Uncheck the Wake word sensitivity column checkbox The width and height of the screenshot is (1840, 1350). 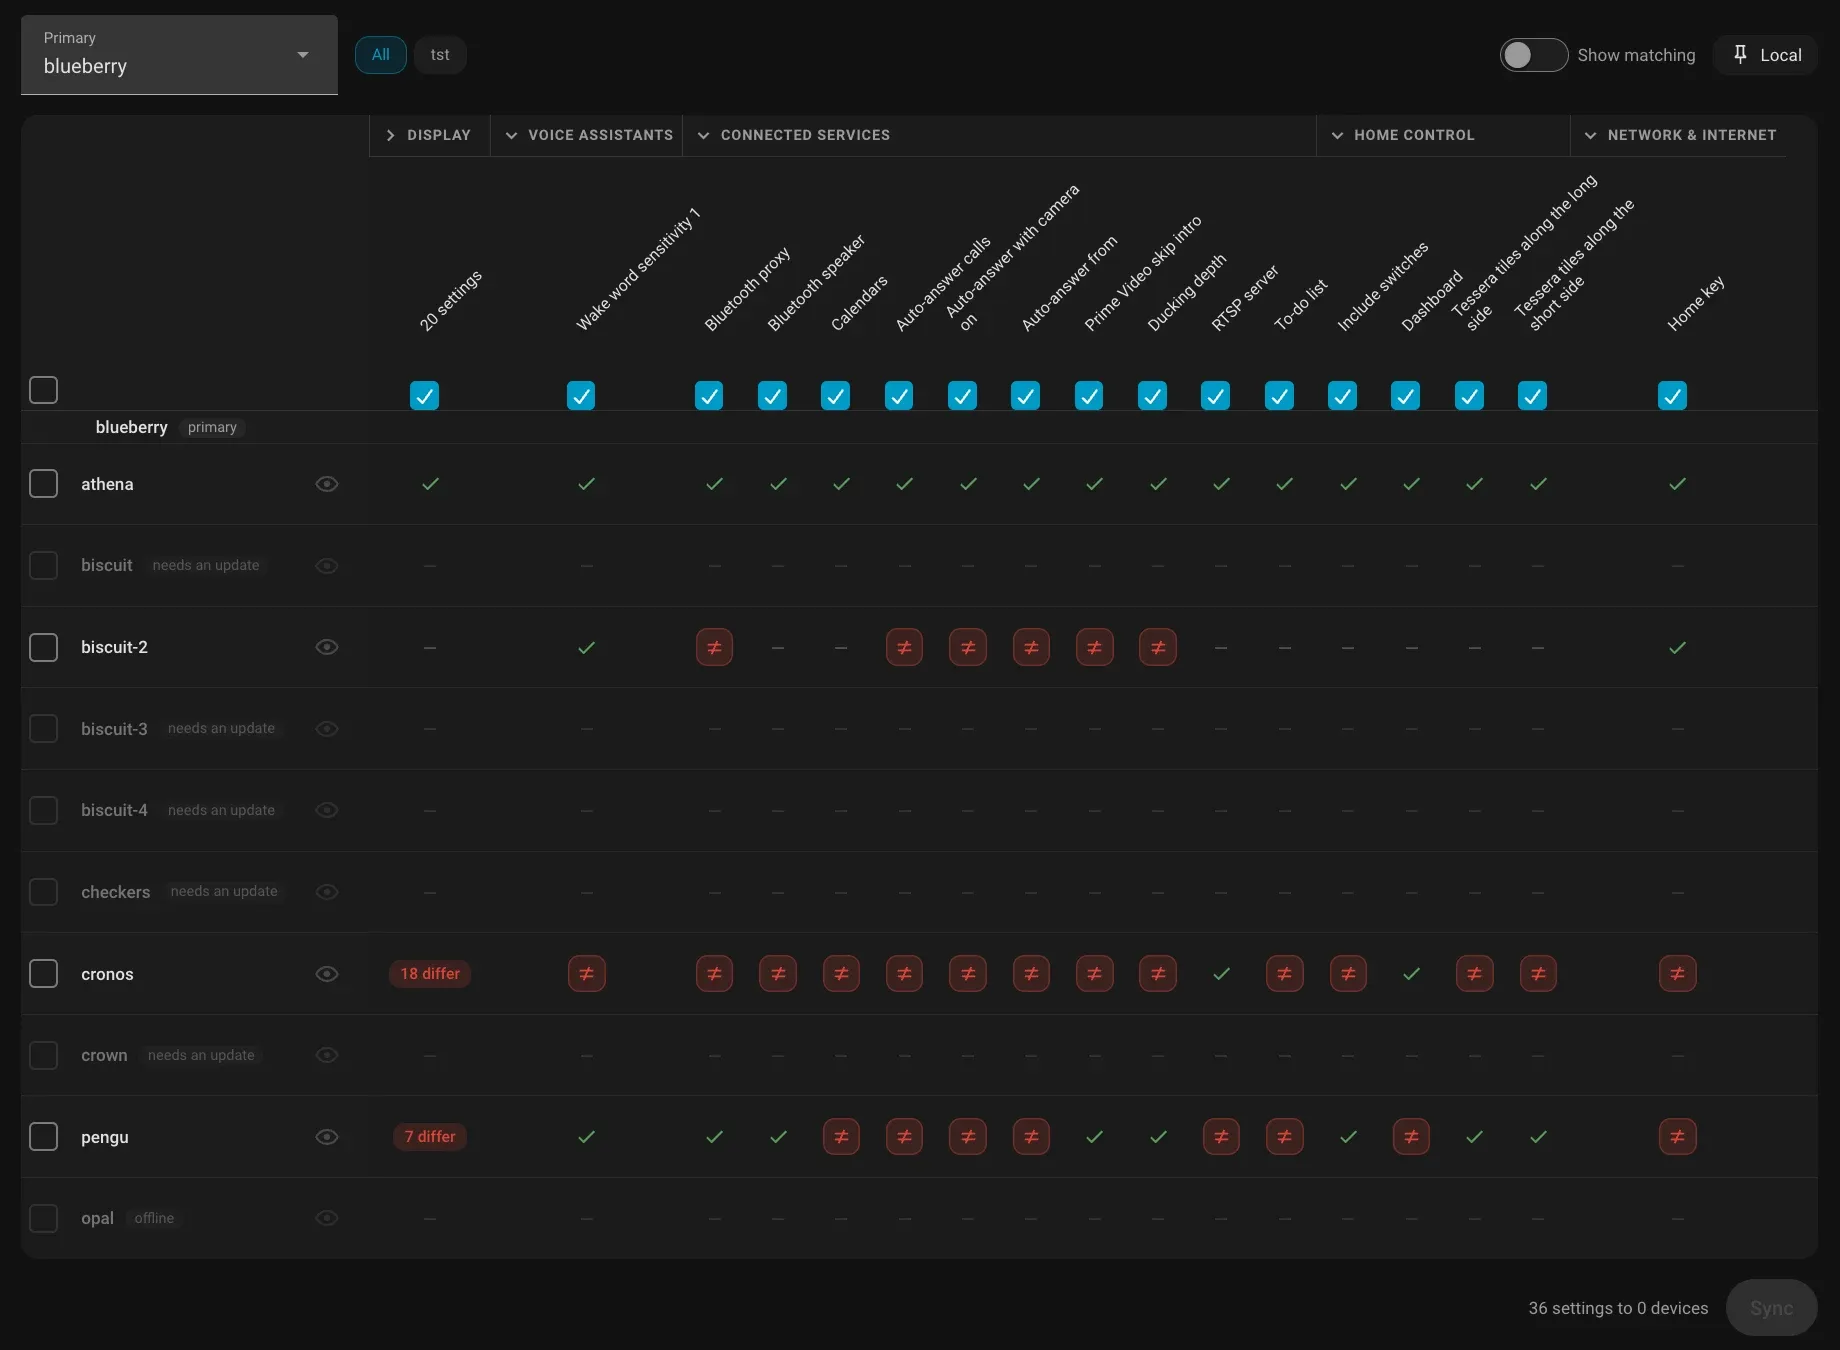click(x=581, y=396)
